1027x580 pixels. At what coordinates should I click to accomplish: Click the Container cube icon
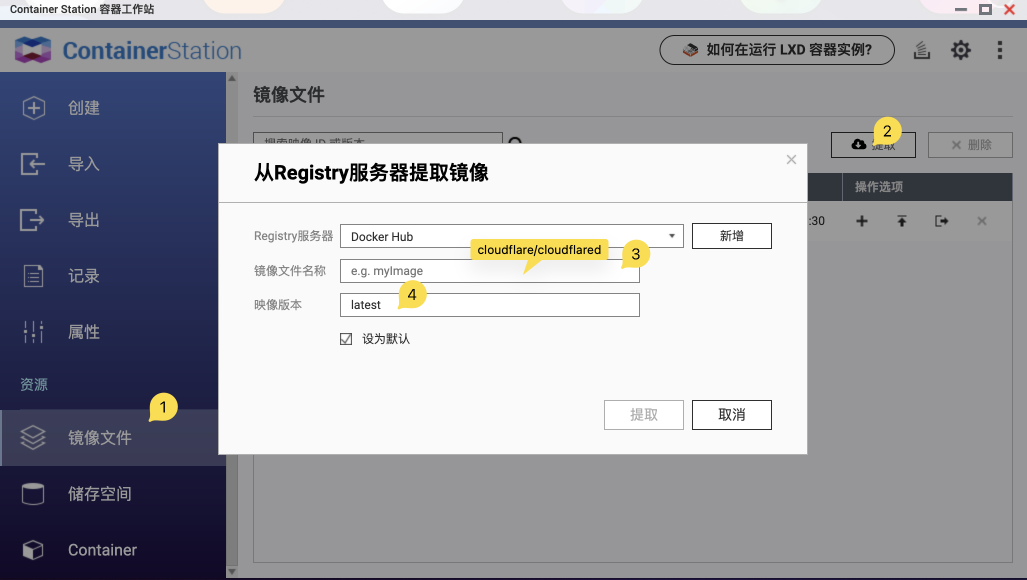[x=33, y=550]
